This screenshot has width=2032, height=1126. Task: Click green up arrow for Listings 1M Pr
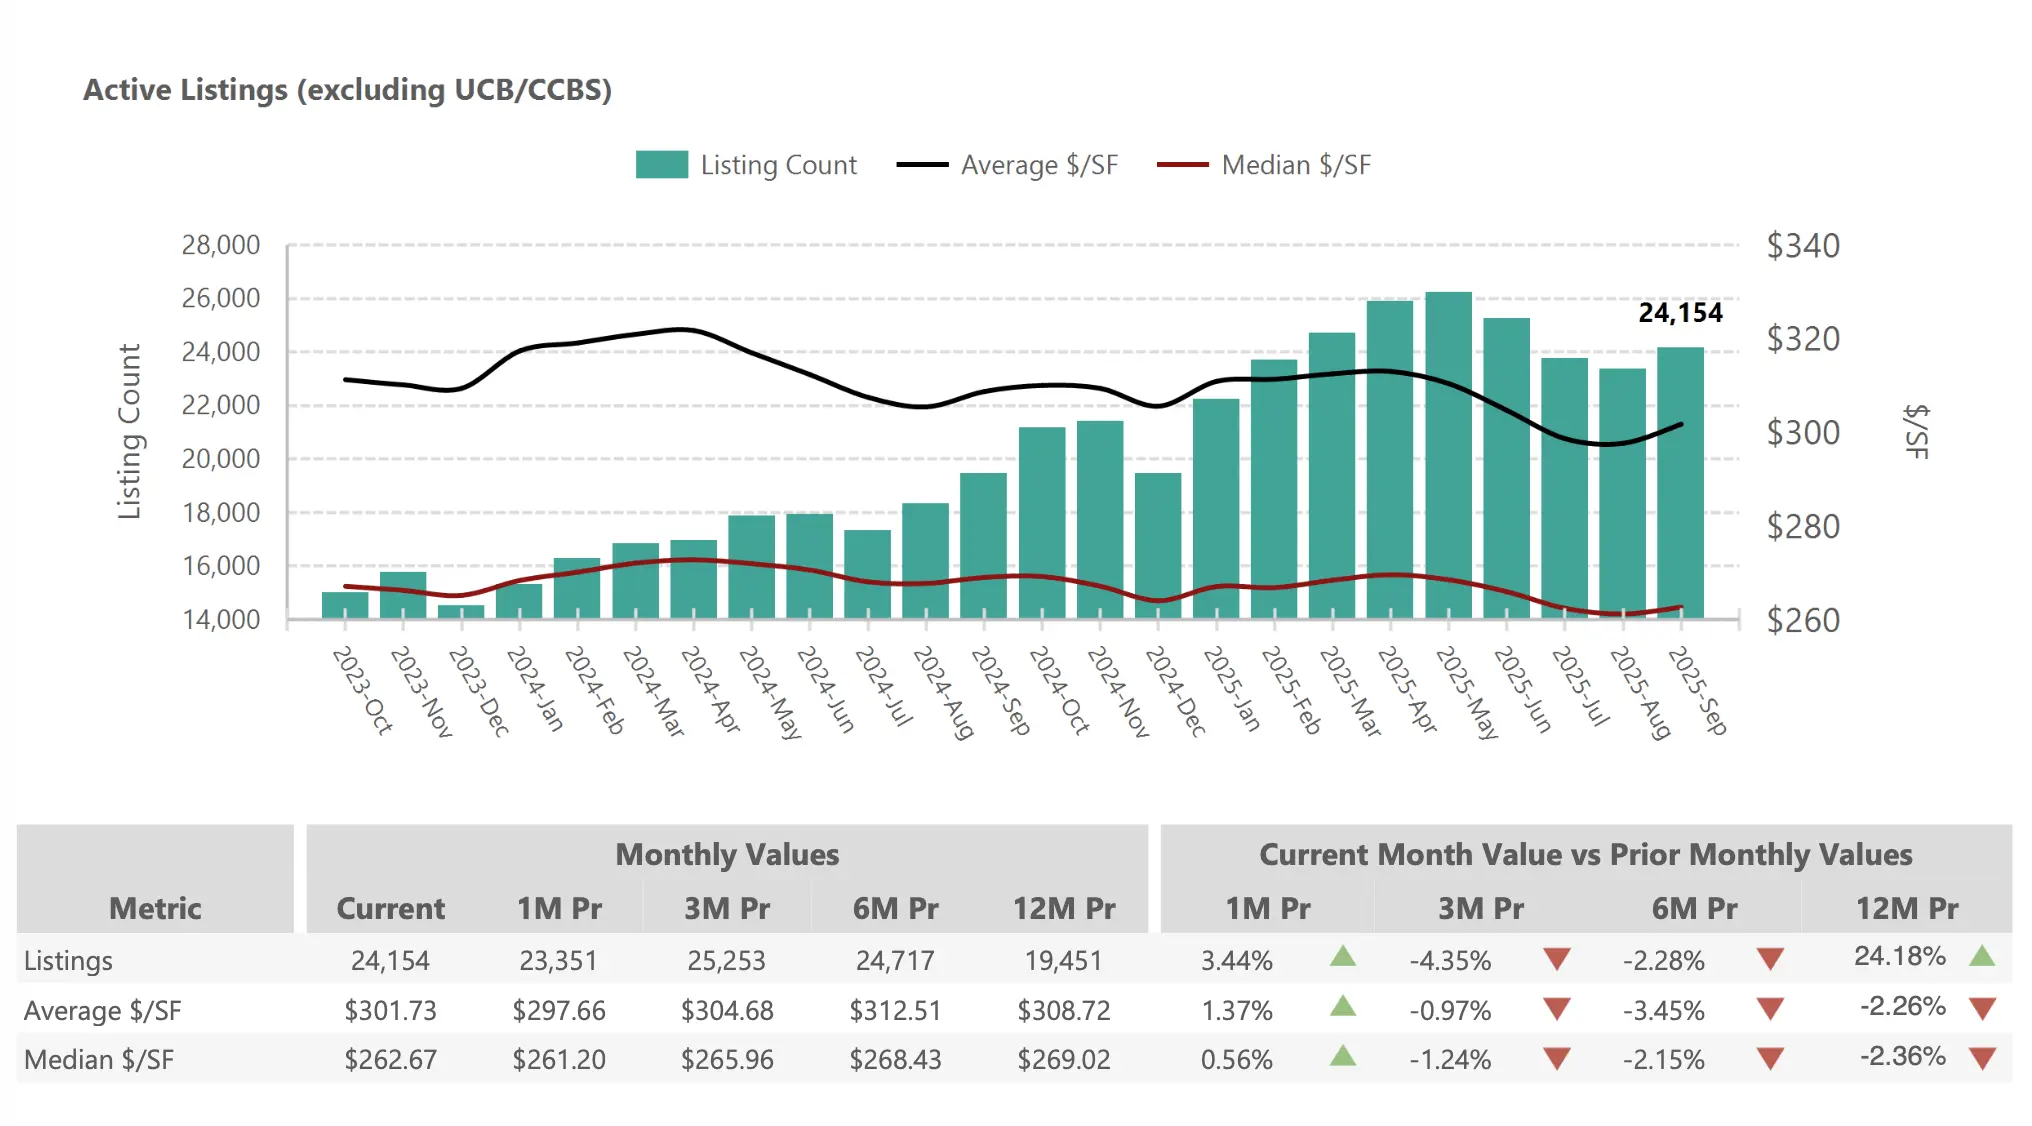pyautogui.click(x=1343, y=957)
